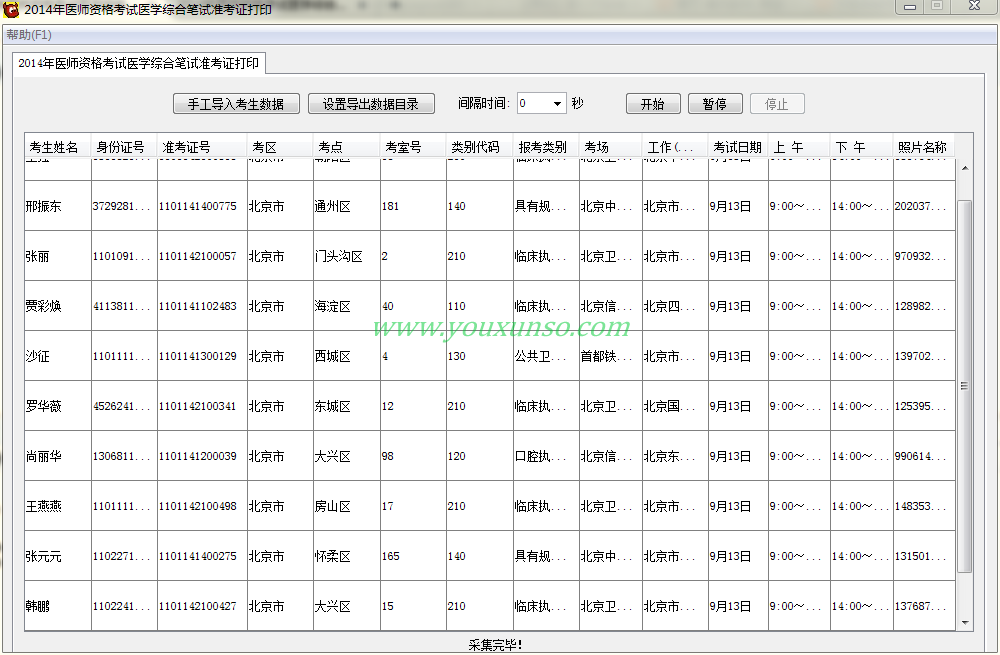The height and width of the screenshot is (655, 1000).
Task: Select candidate 贾彩焕 in the table
Action: [x=43, y=306]
